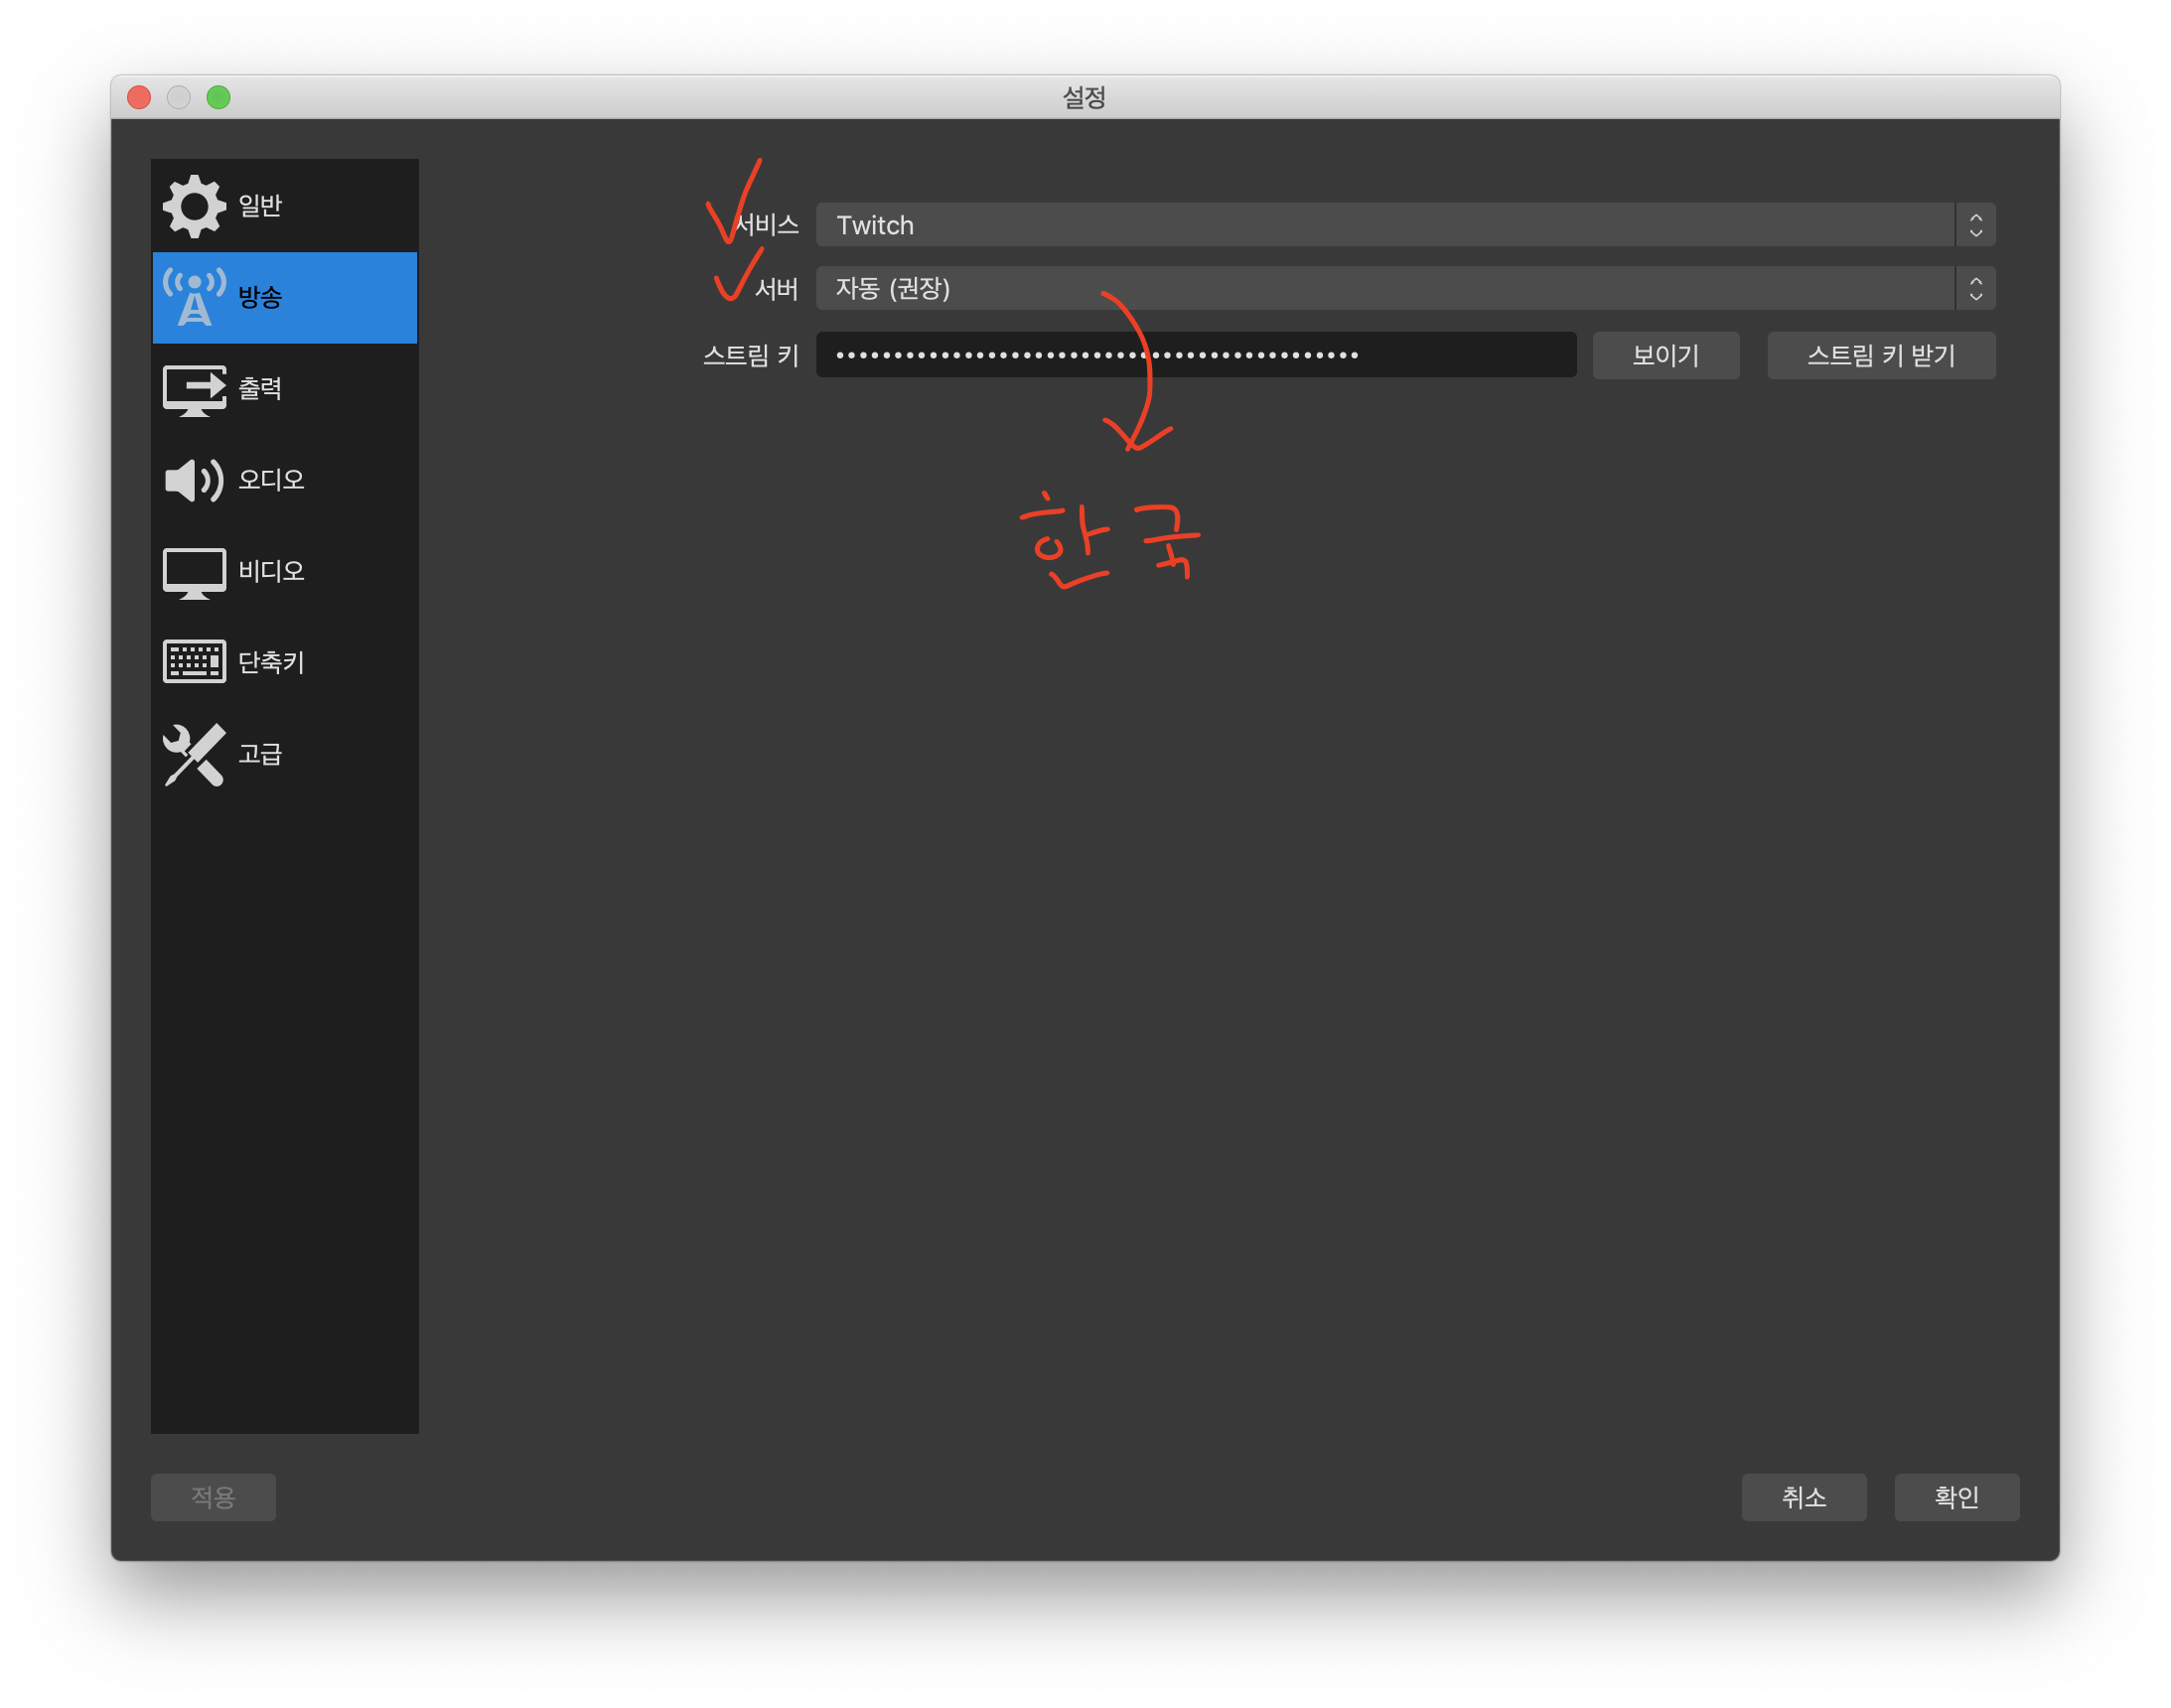The height and width of the screenshot is (1708, 2171).
Task: Close the settings window with red button
Action: [x=139, y=97]
